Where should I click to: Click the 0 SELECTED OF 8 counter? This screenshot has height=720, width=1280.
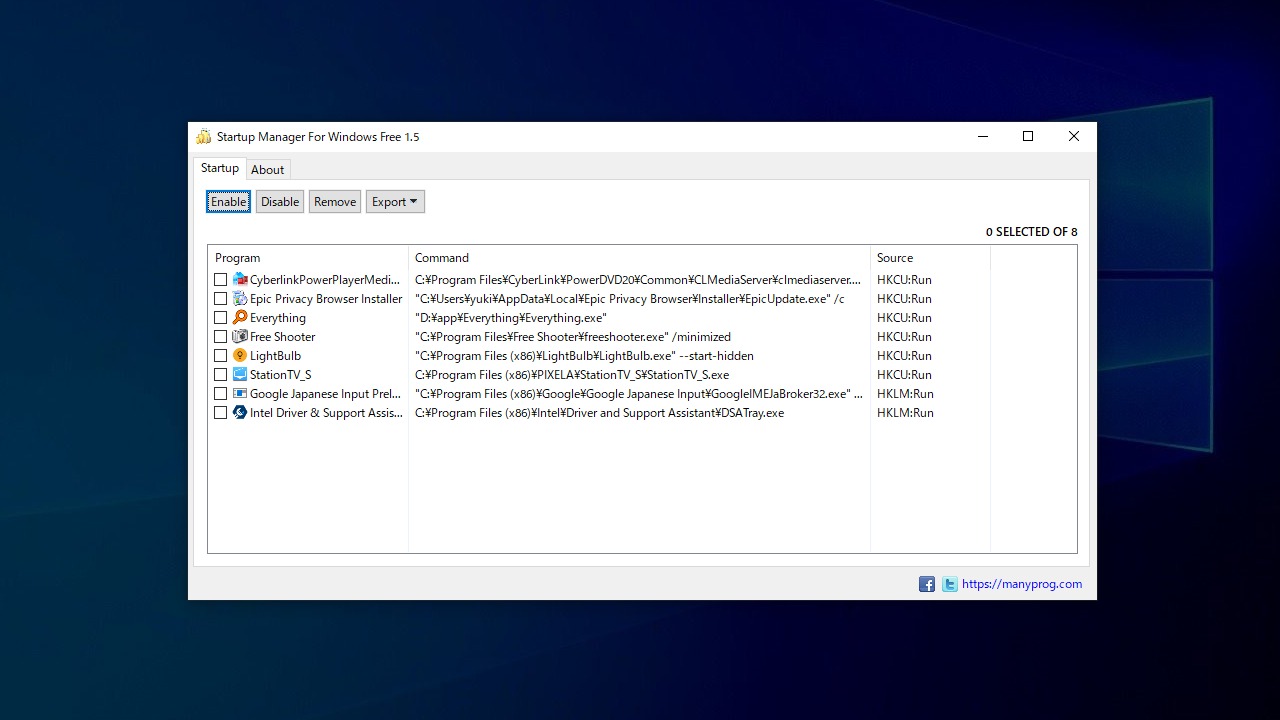click(1031, 232)
